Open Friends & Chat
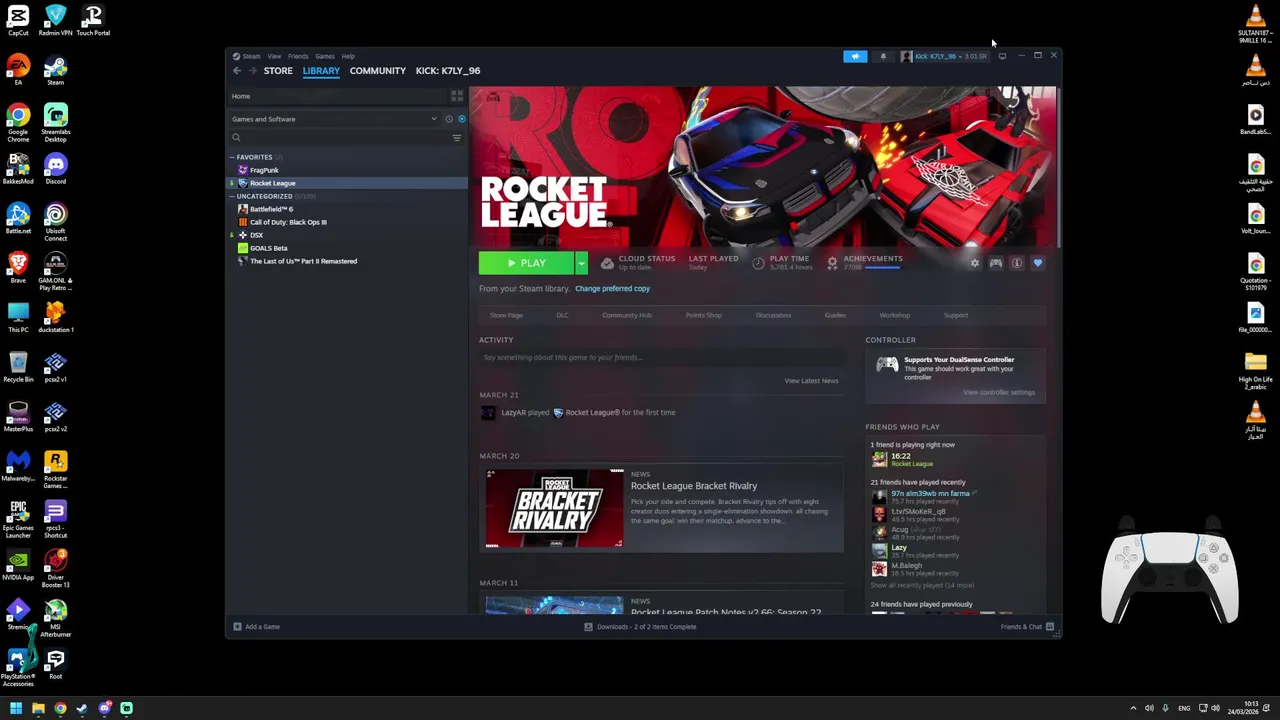 [x=1027, y=627]
